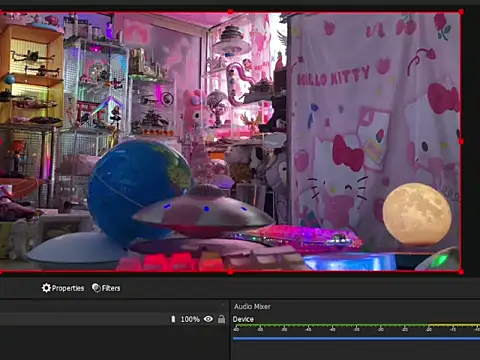Click the Filters icon
The width and height of the screenshot is (480, 360).
click(96, 288)
